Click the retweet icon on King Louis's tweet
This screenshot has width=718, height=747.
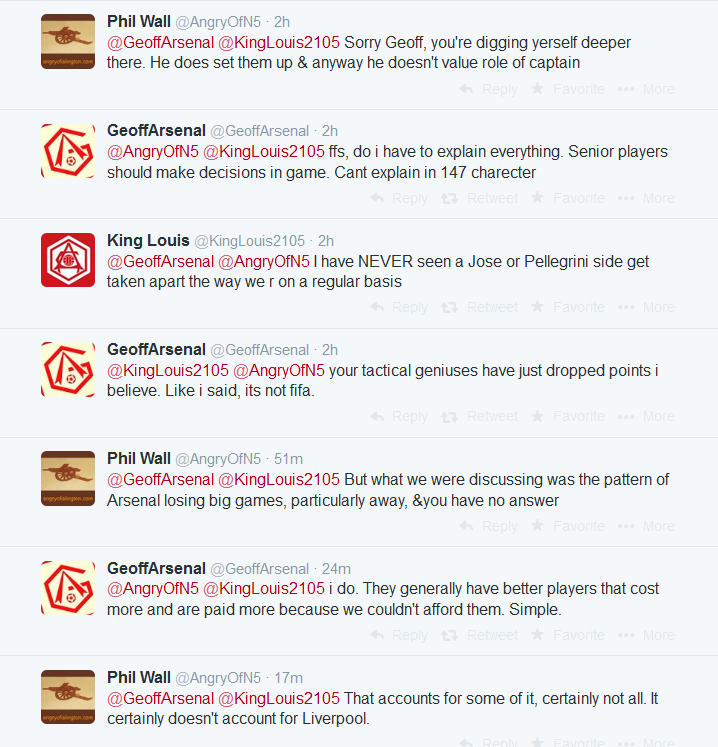[x=450, y=308]
